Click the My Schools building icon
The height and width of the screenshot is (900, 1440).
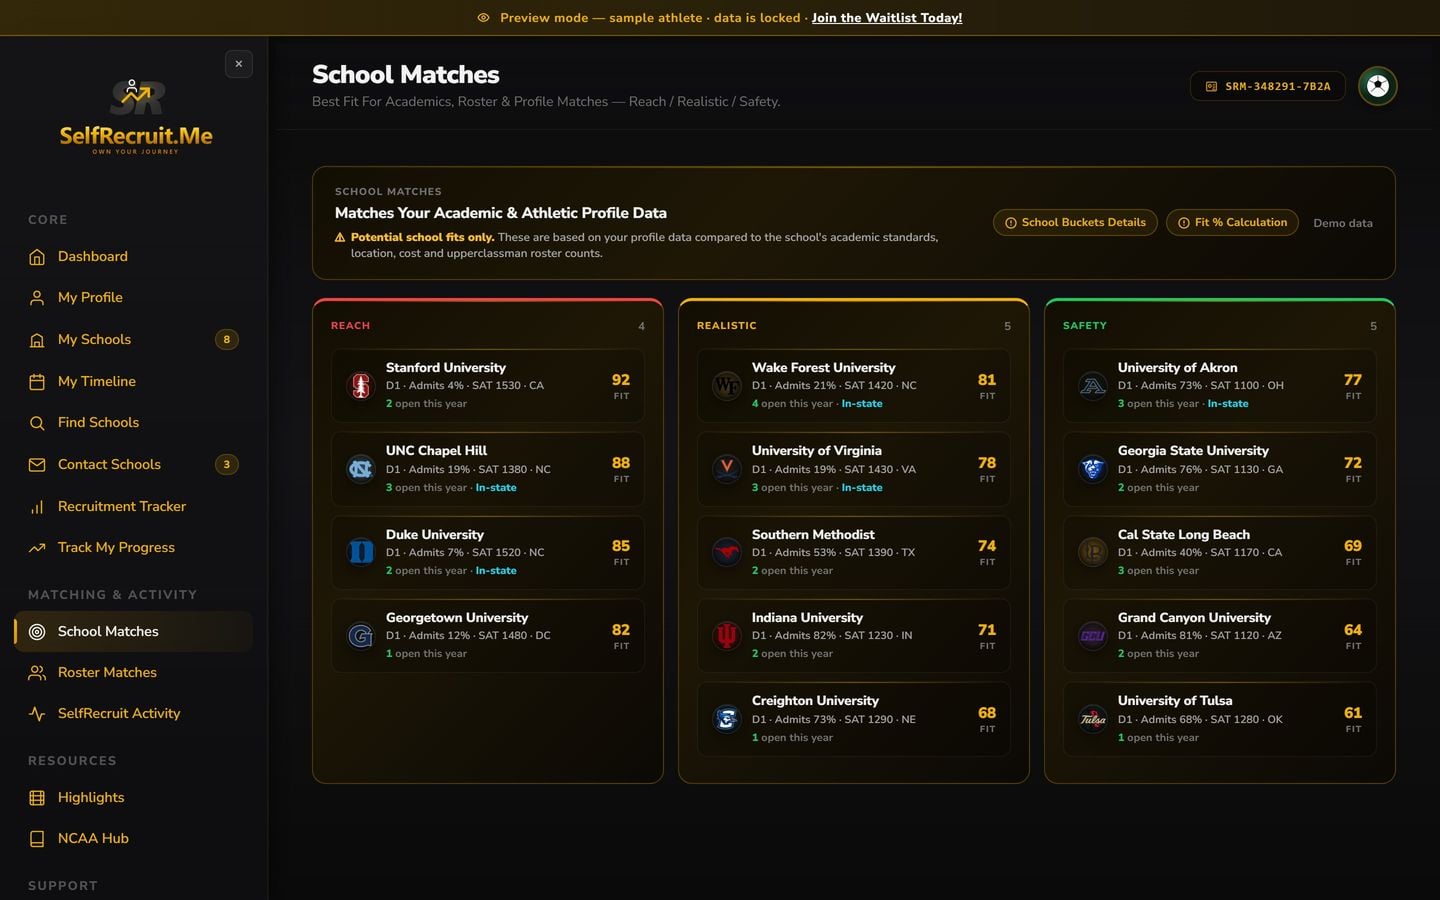(x=37, y=340)
